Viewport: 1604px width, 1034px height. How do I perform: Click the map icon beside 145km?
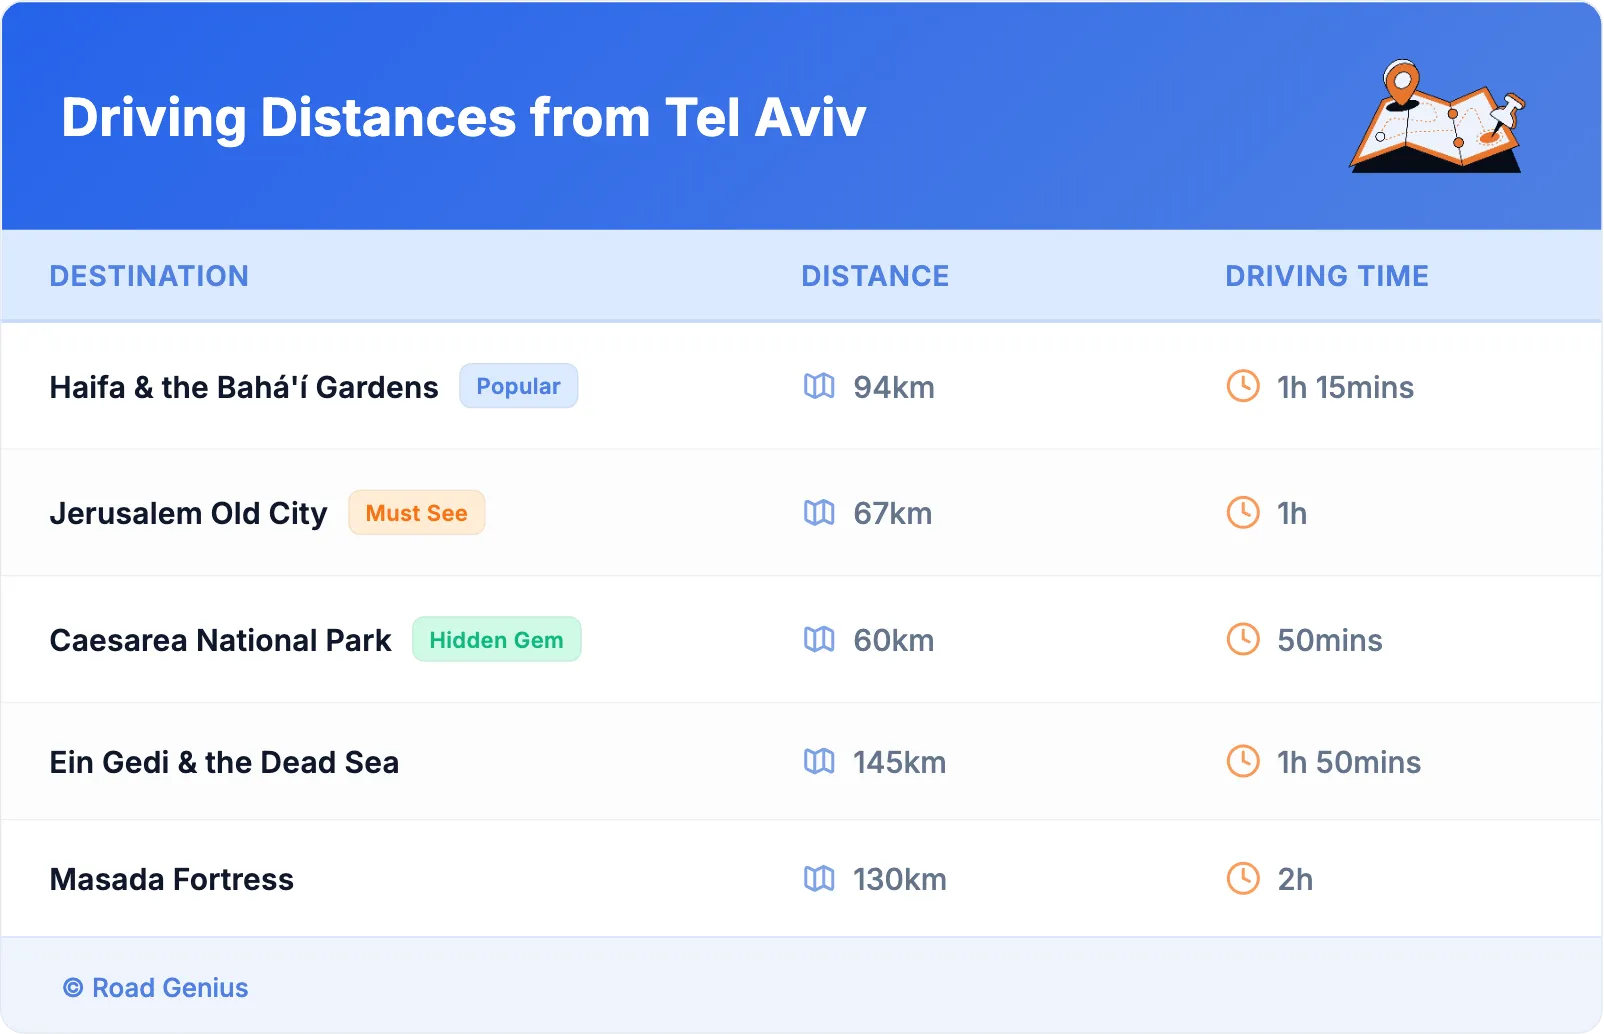[819, 762]
